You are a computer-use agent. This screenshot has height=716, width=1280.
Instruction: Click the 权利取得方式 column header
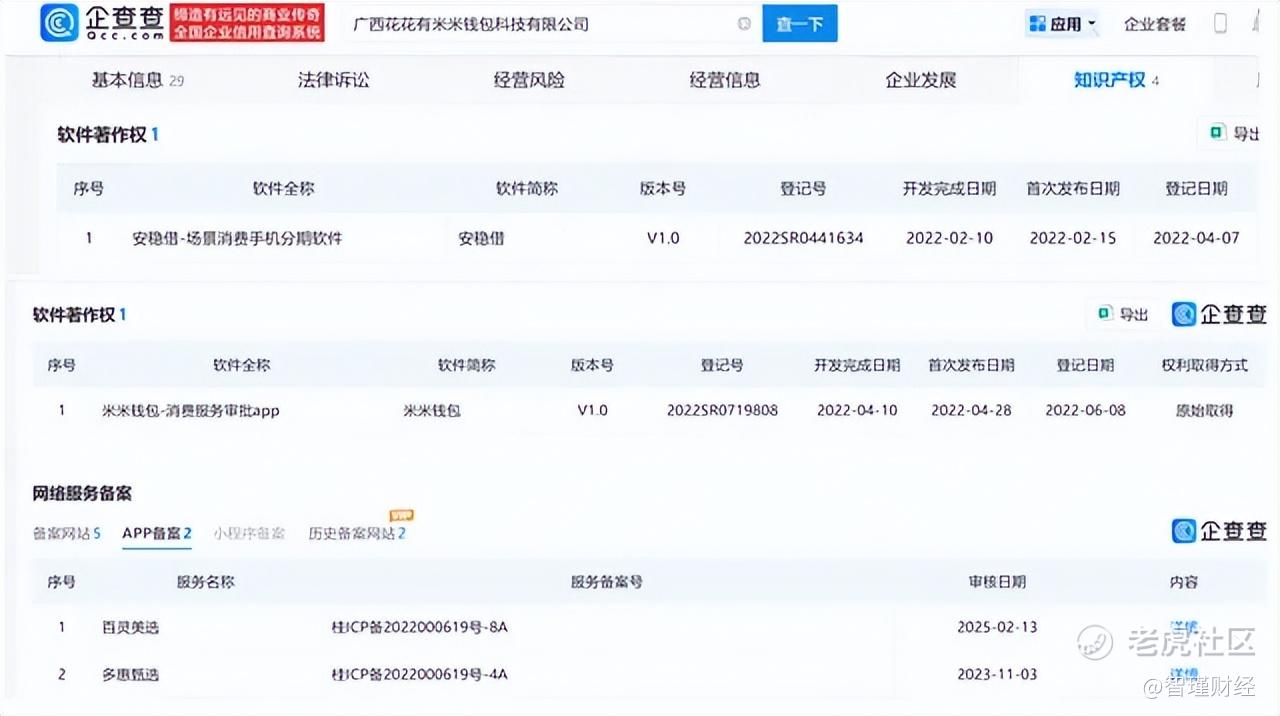[1204, 365]
